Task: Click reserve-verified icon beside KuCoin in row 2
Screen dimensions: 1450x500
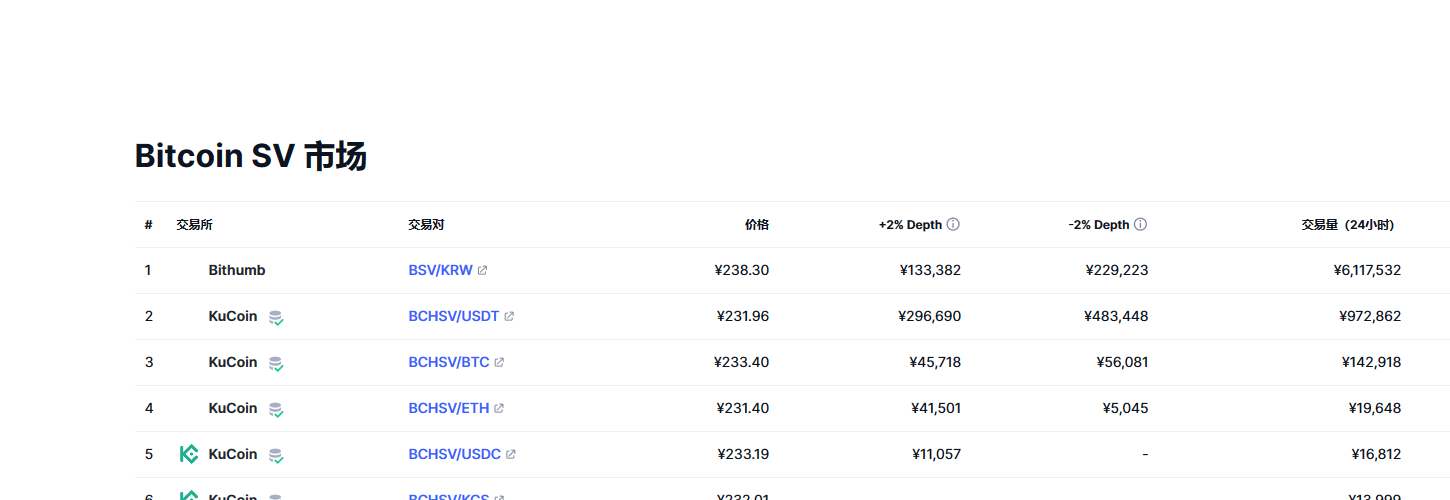Action: coord(276,317)
